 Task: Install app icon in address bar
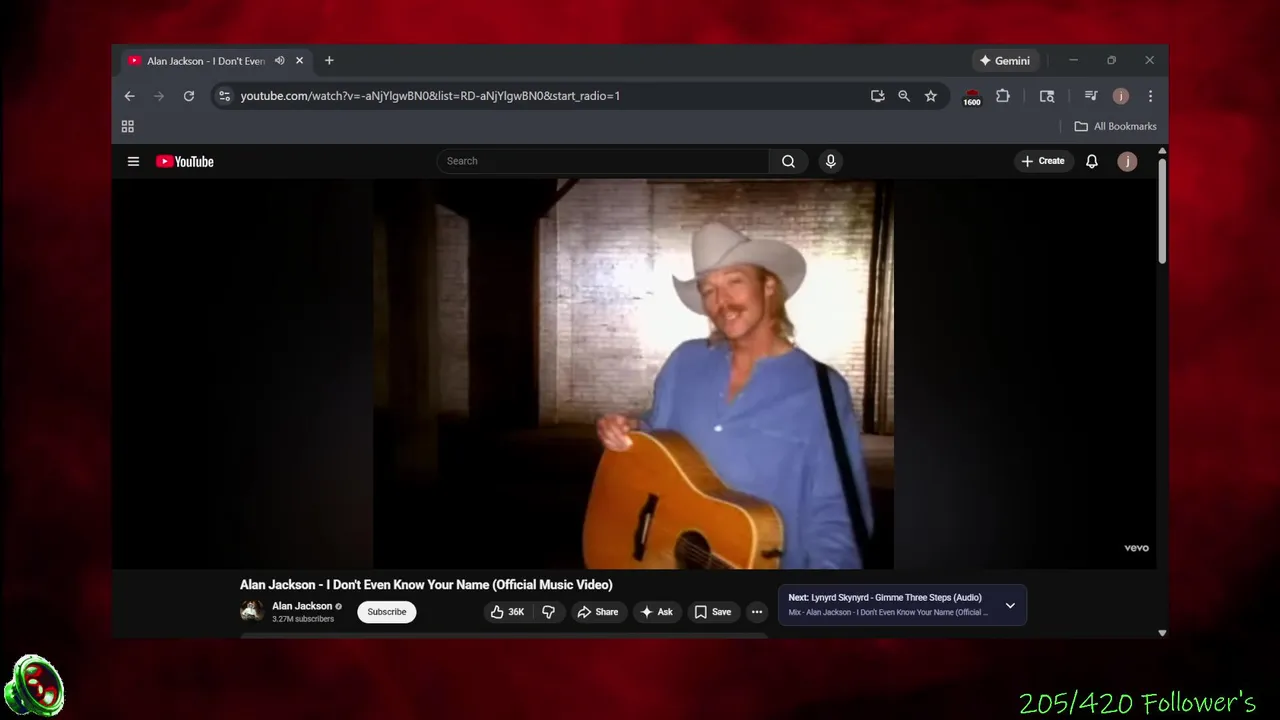877,96
